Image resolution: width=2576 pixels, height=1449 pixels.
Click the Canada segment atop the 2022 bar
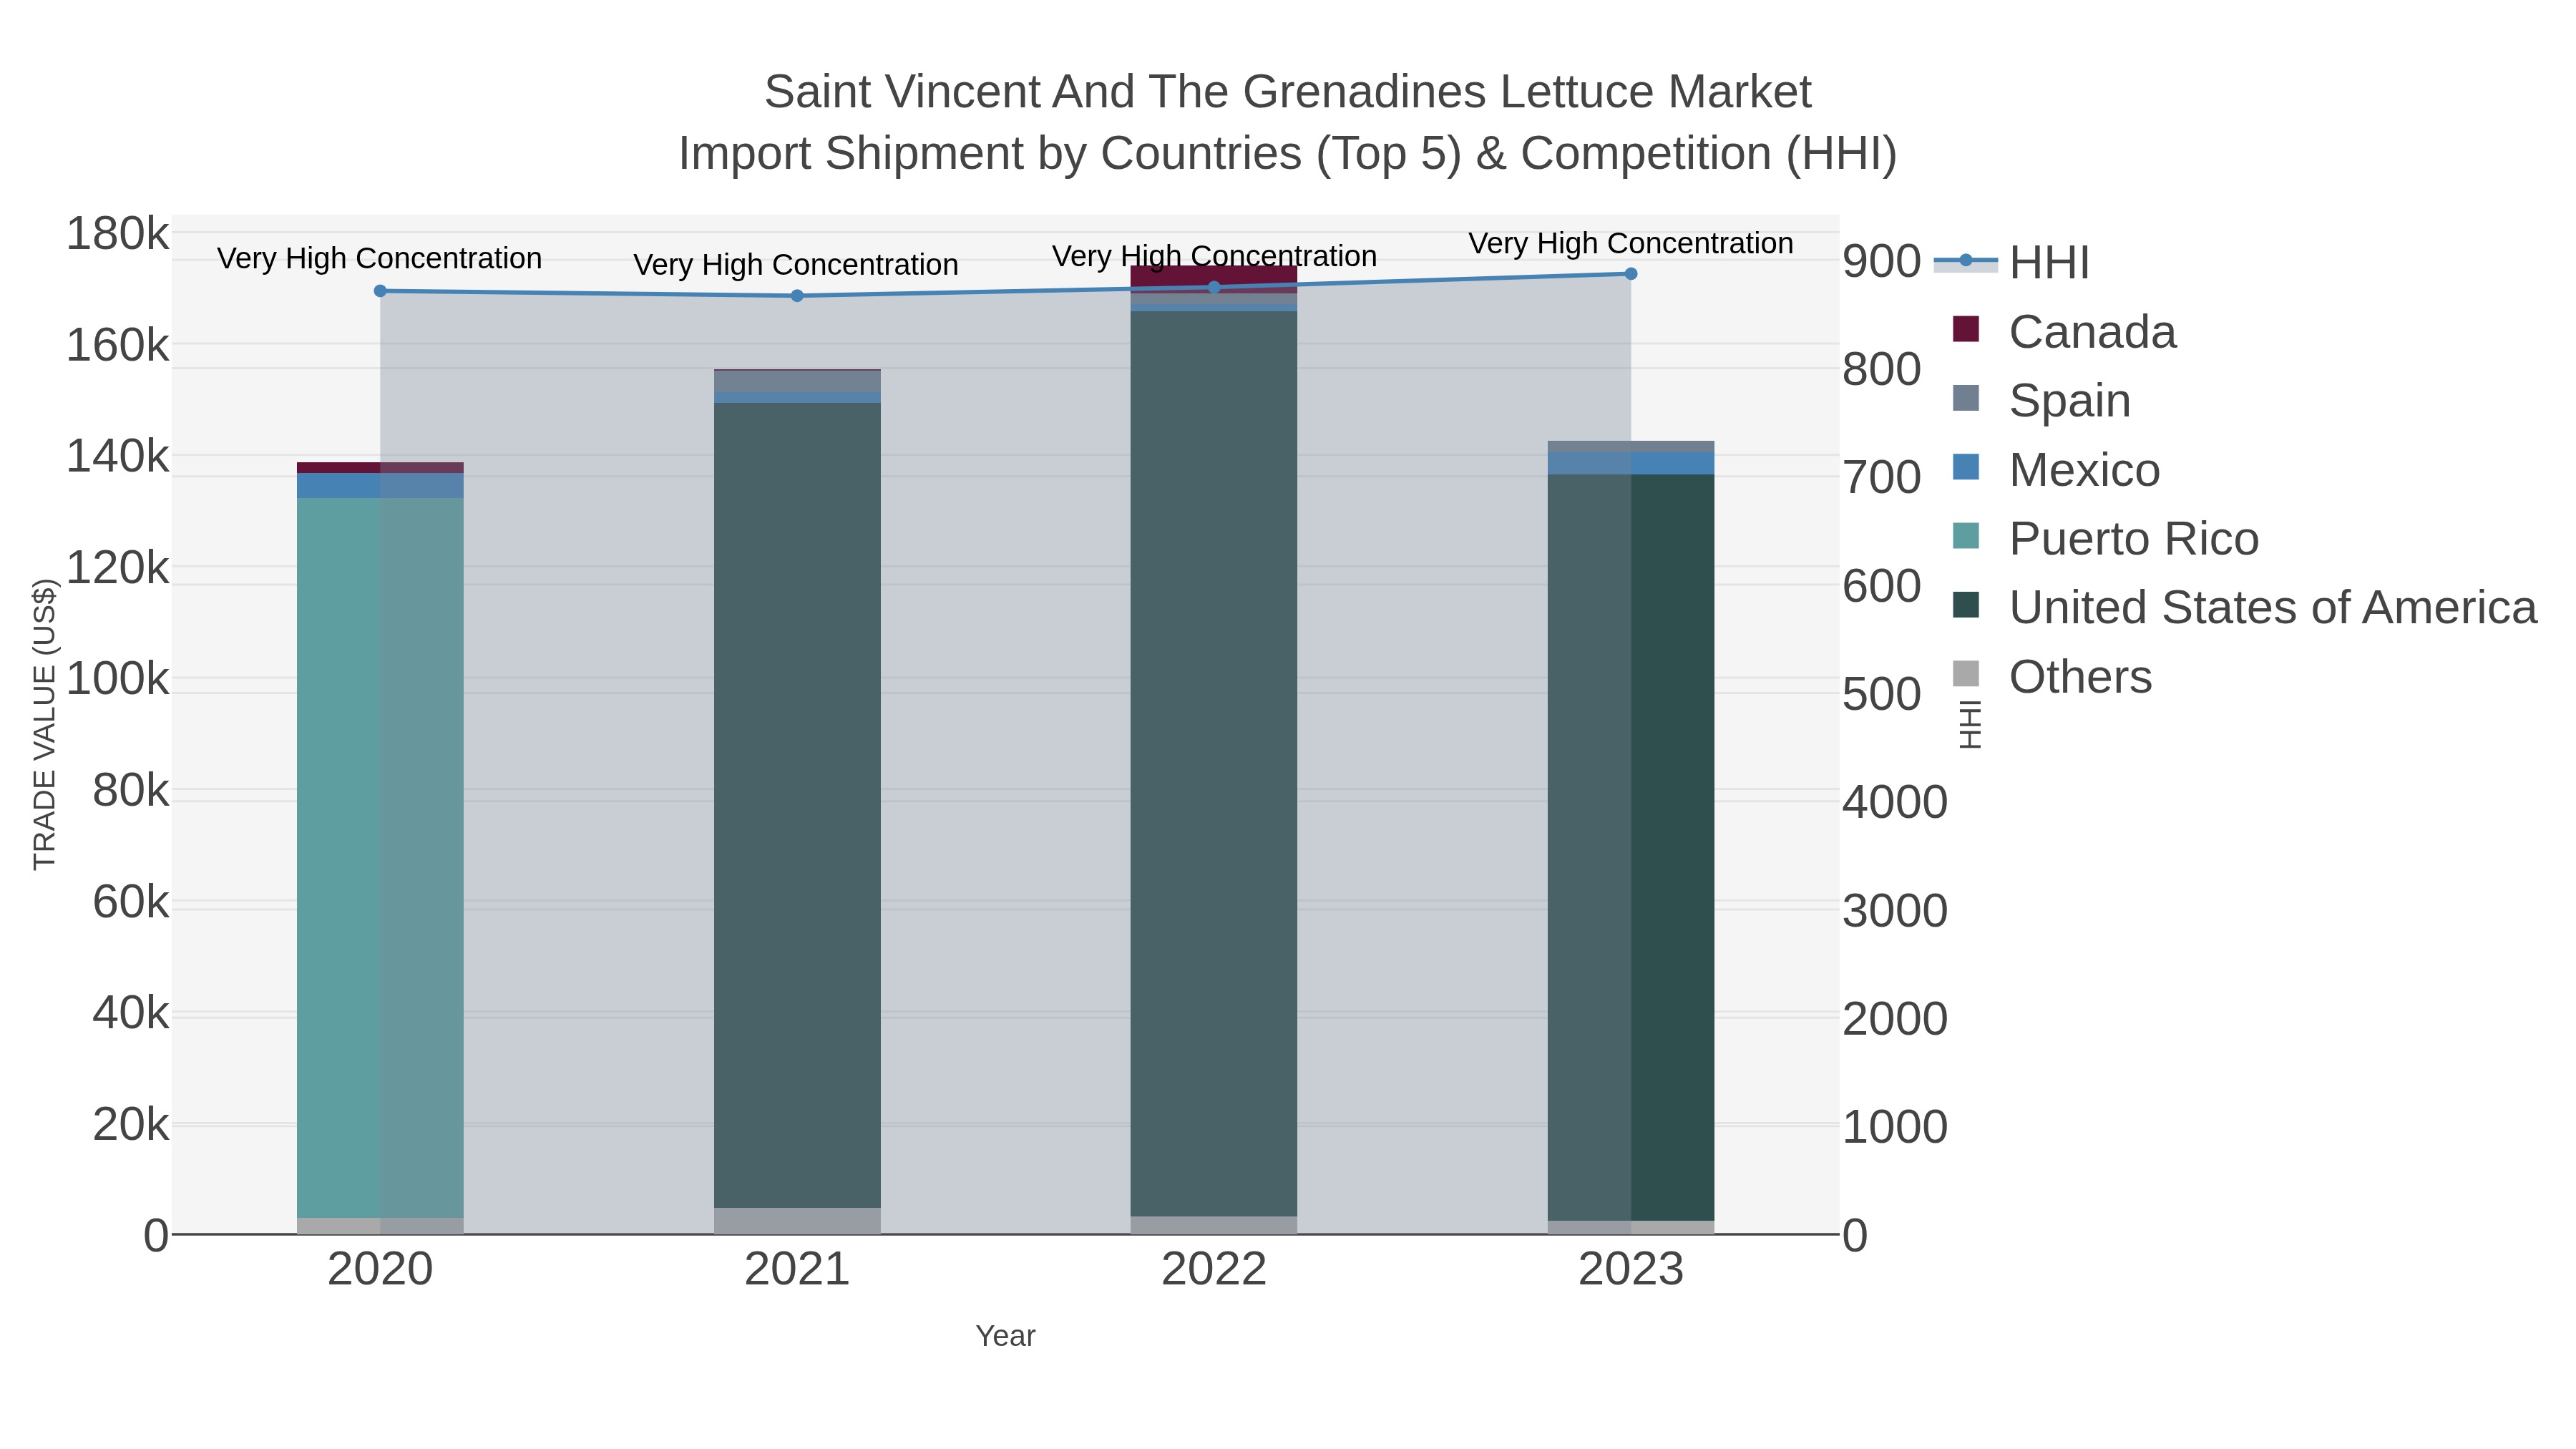coord(1214,279)
